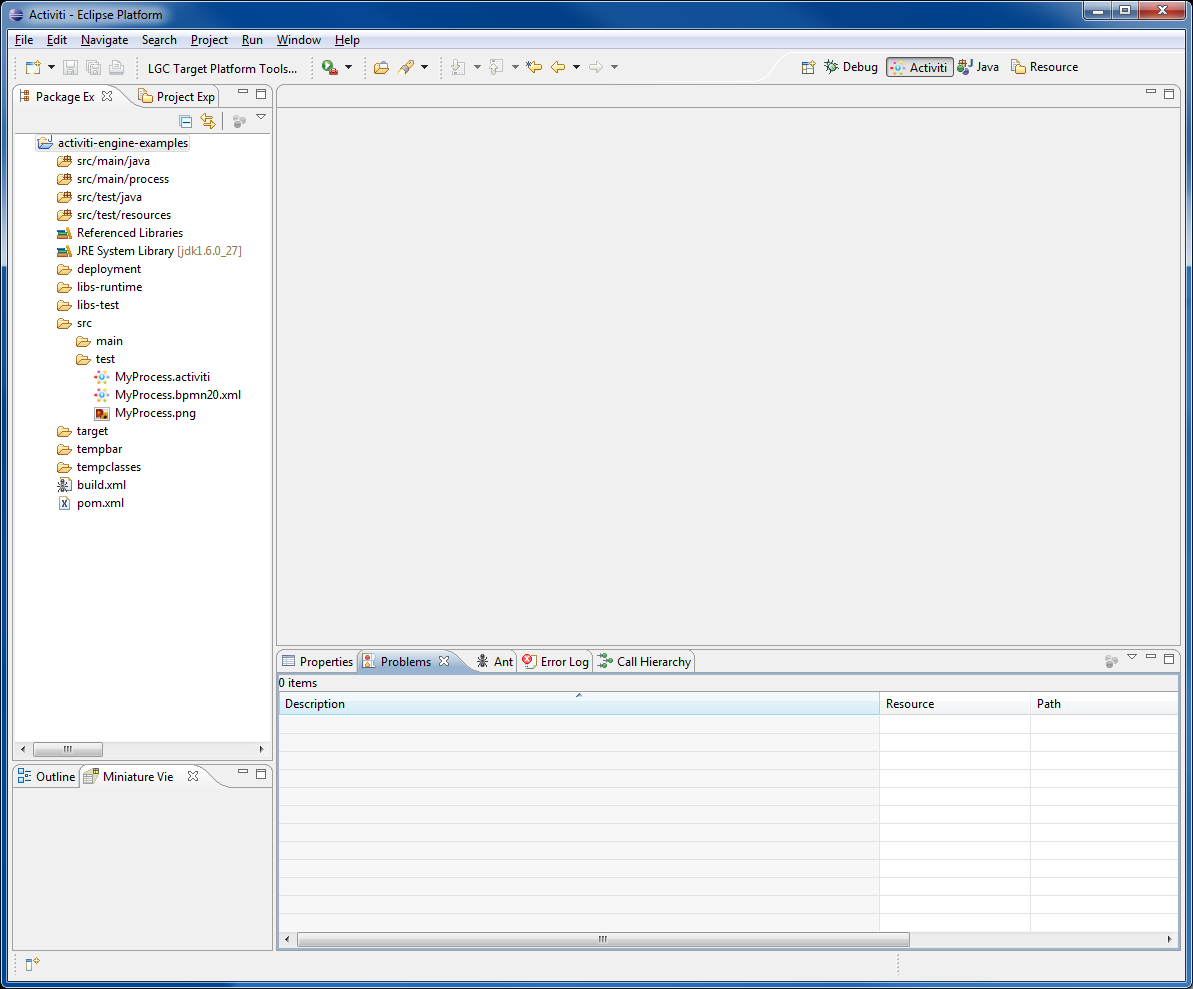
Task: Open the New wizard dropdown arrow
Action: pyautogui.click(x=52, y=67)
